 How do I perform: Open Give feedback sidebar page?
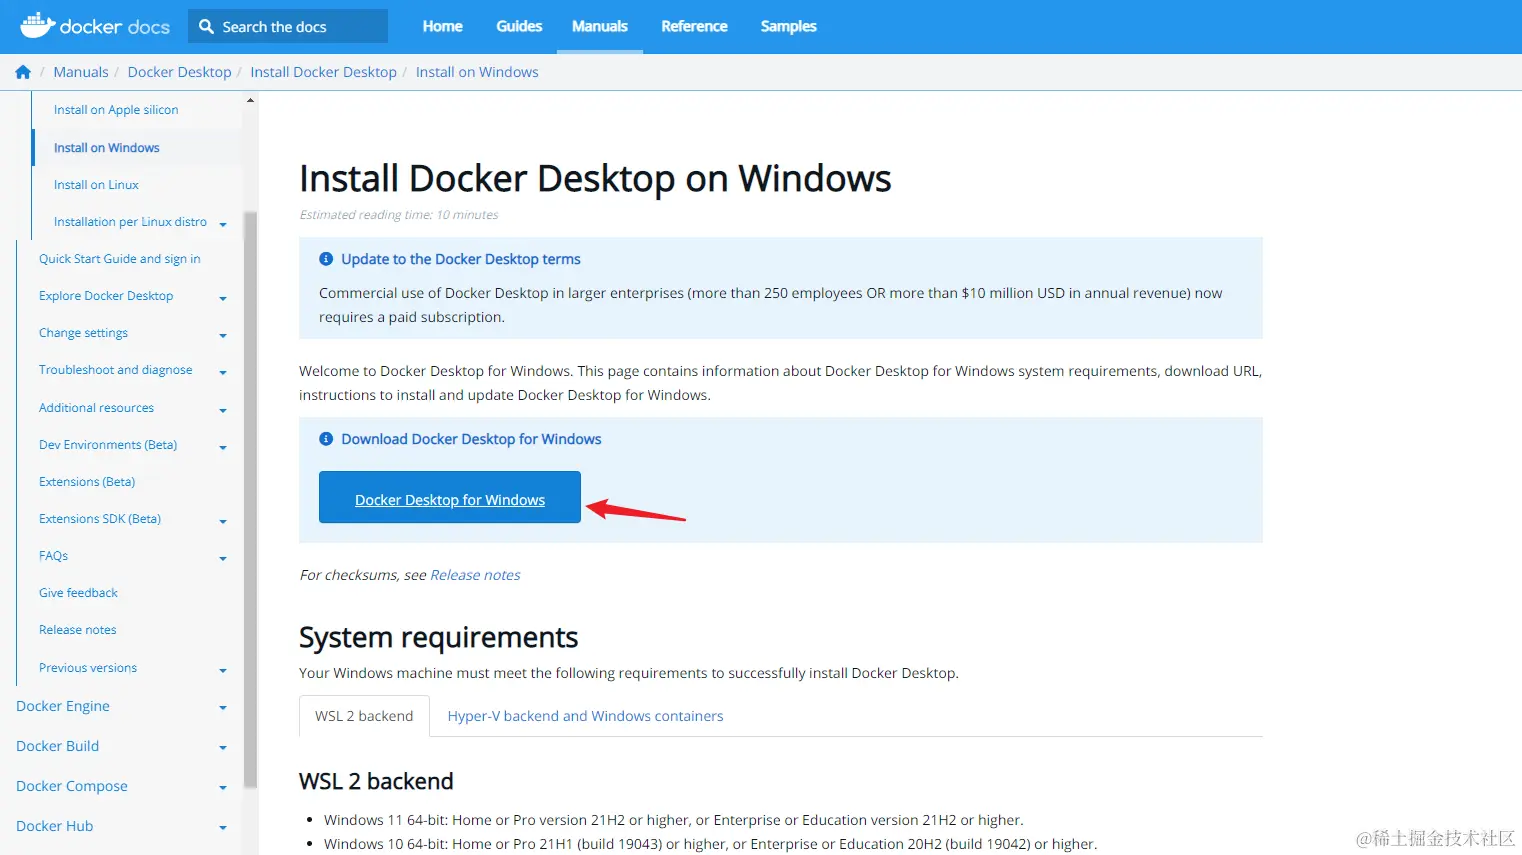pos(78,593)
